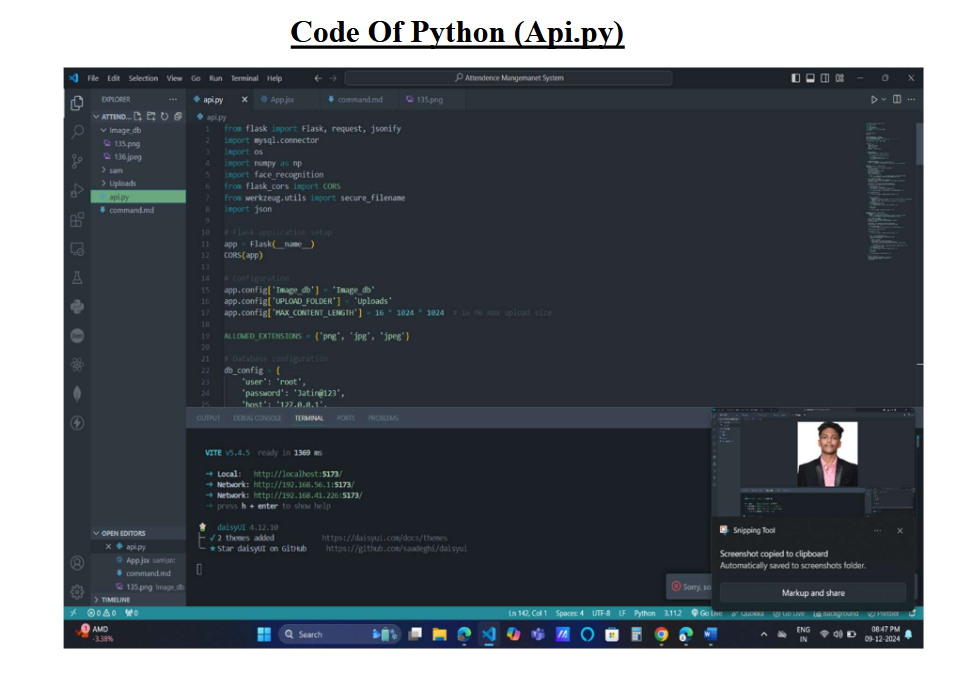This screenshot has height=681, width=974.
Task: Toggle the primary side bar layout button
Action: pos(796,78)
